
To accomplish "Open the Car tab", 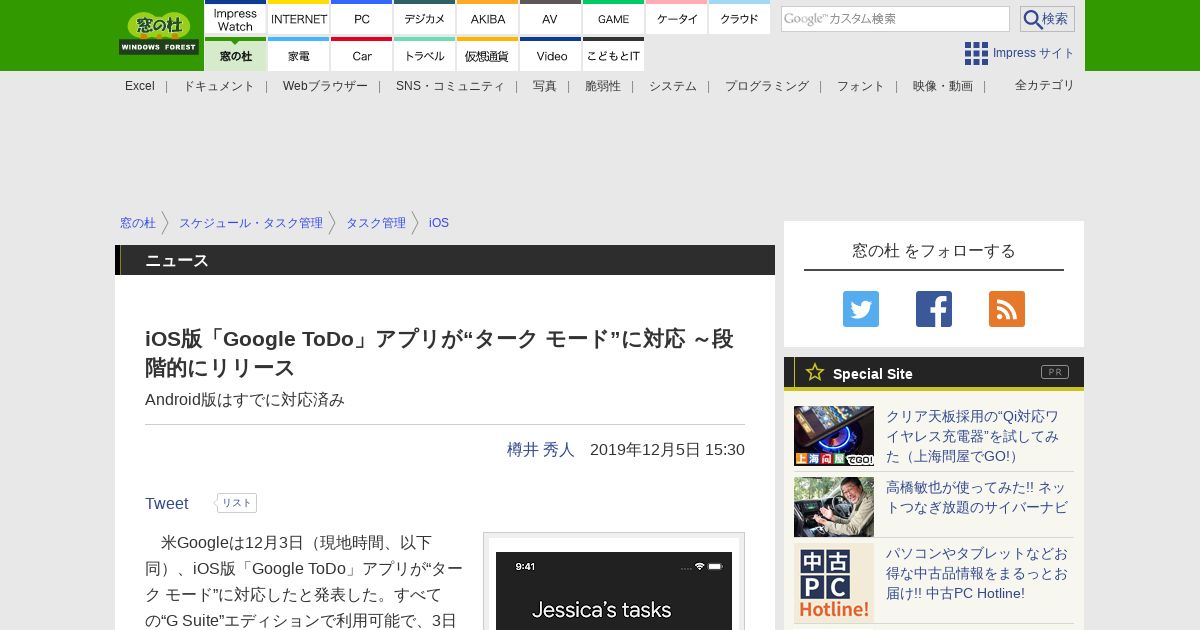I will coord(362,55).
